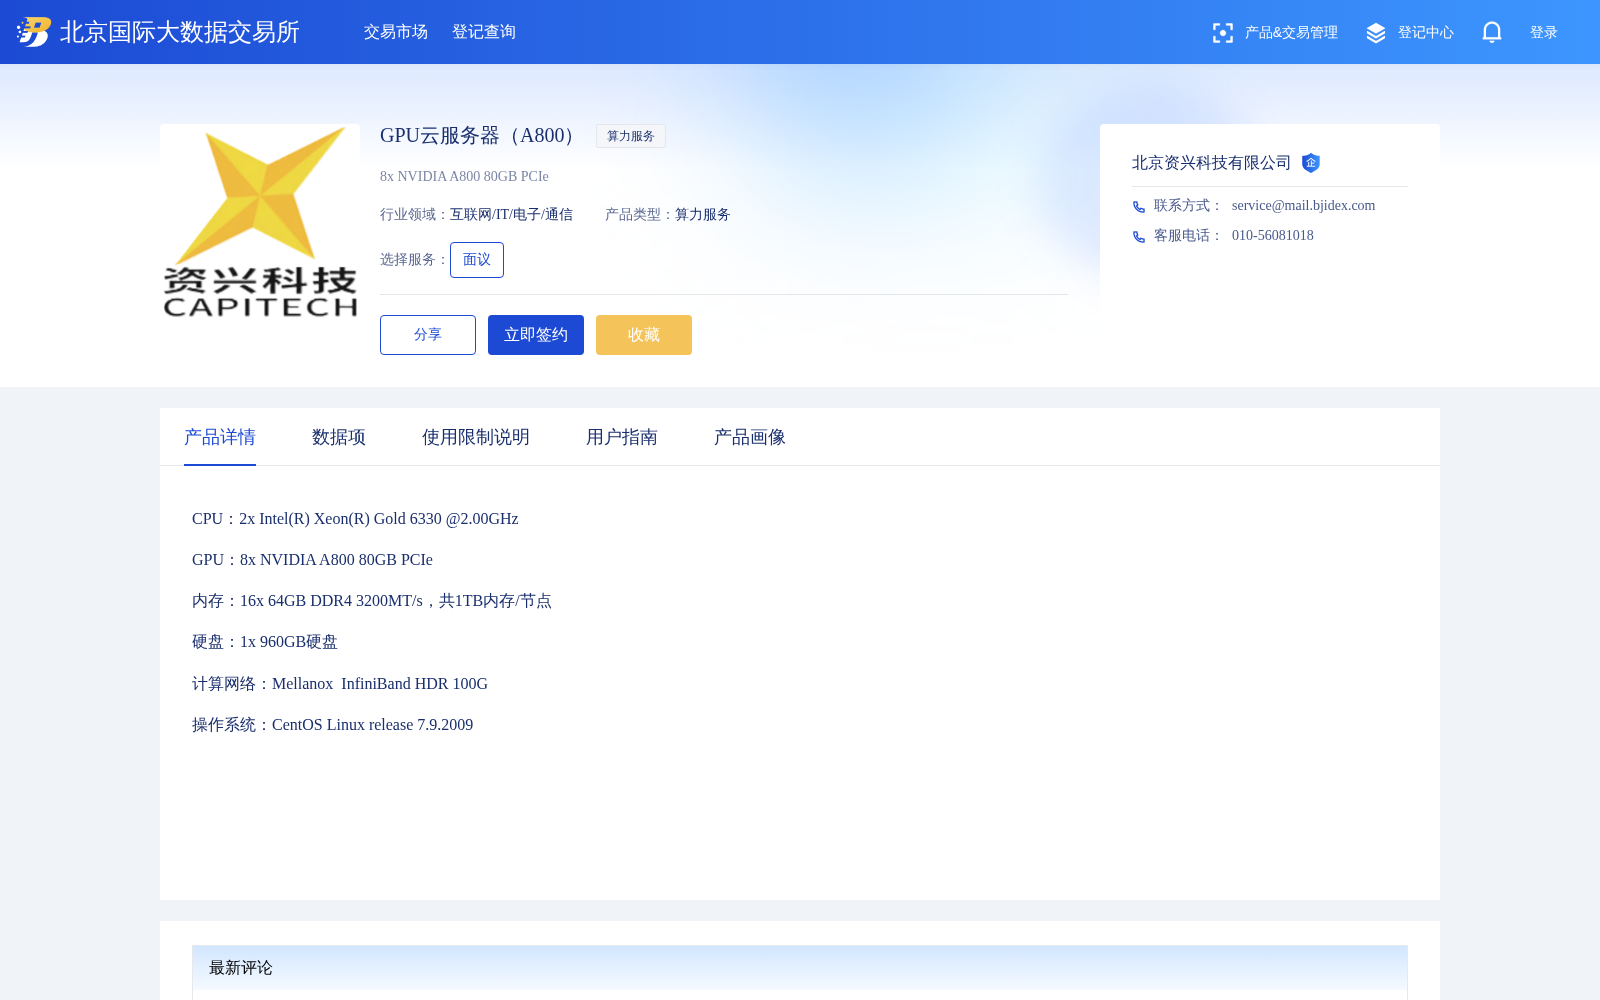This screenshot has height=1000, width=1600.
Task: Click the 计算网络 Mellanox InfiniBand line
Action: [340, 684]
